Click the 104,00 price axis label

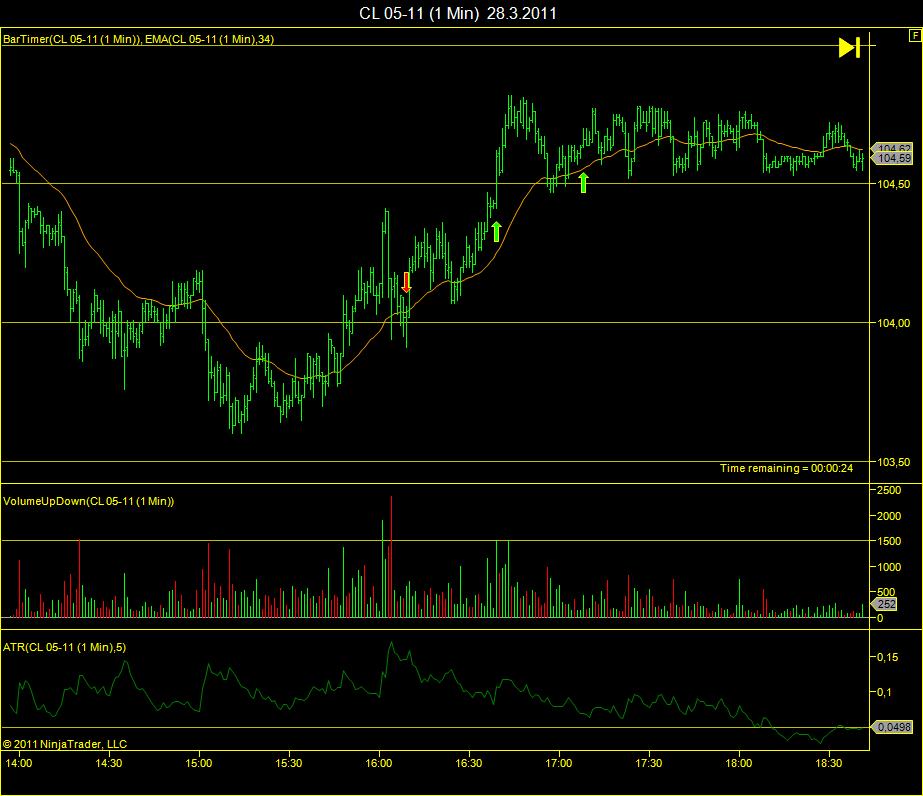click(894, 323)
